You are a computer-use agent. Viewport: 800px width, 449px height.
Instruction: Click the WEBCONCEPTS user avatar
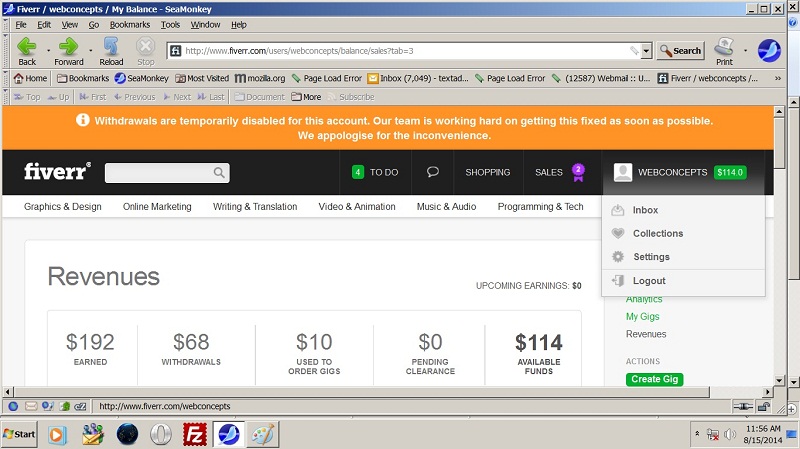(623, 172)
